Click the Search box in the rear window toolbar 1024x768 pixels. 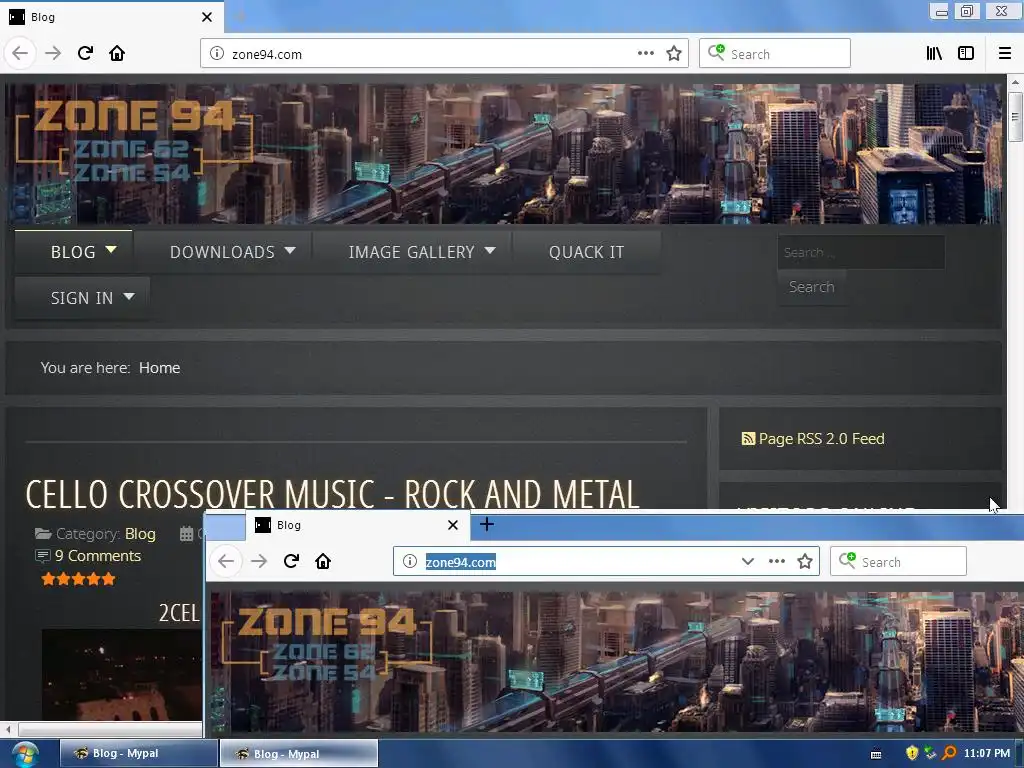(775, 54)
